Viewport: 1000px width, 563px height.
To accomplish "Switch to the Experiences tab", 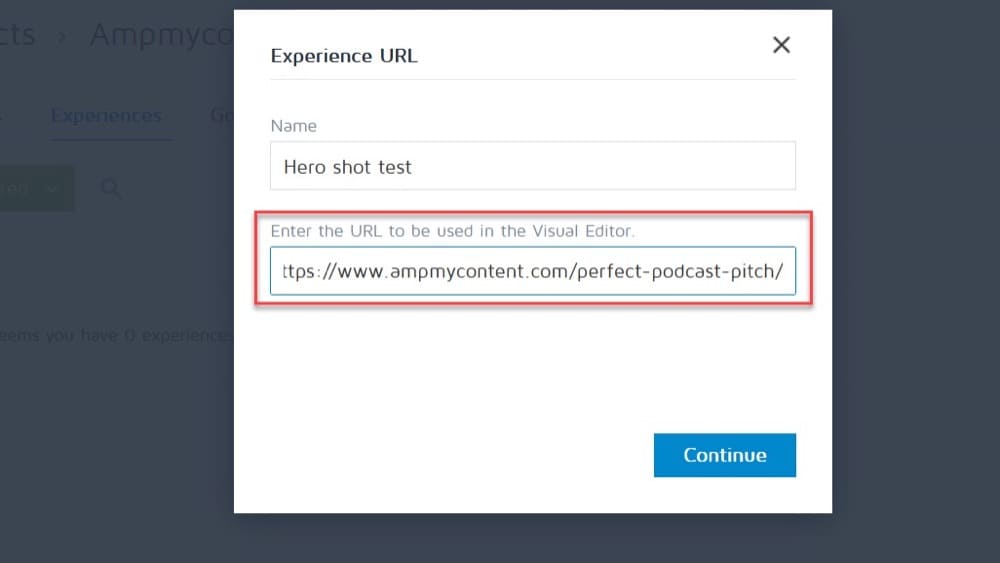I will tap(107, 116).
